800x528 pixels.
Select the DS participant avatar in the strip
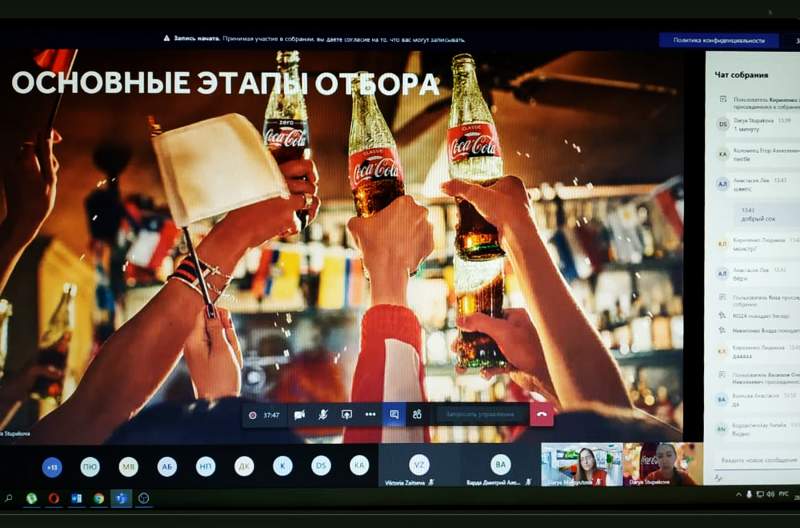[321, 466]
